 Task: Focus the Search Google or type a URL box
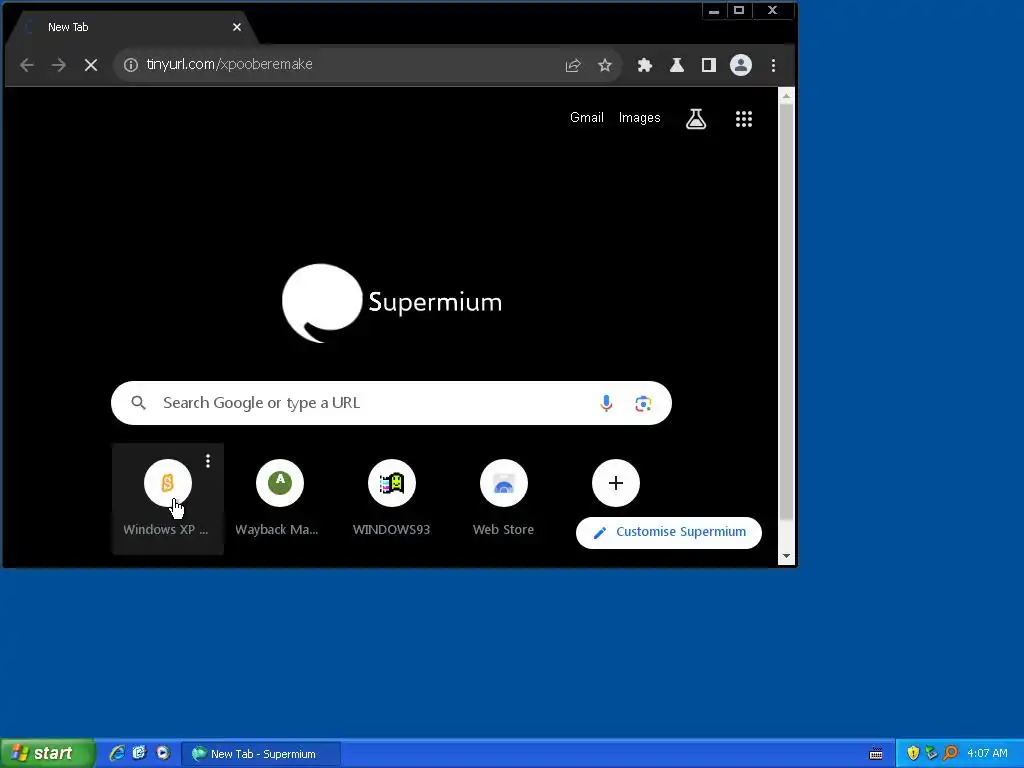click(x=391, y=403)
